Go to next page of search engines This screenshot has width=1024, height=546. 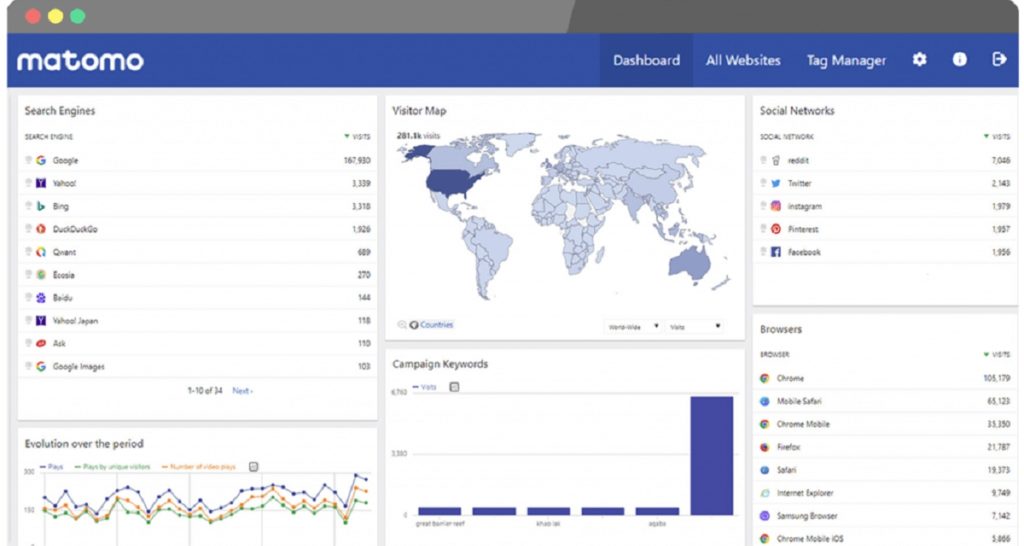242,391
